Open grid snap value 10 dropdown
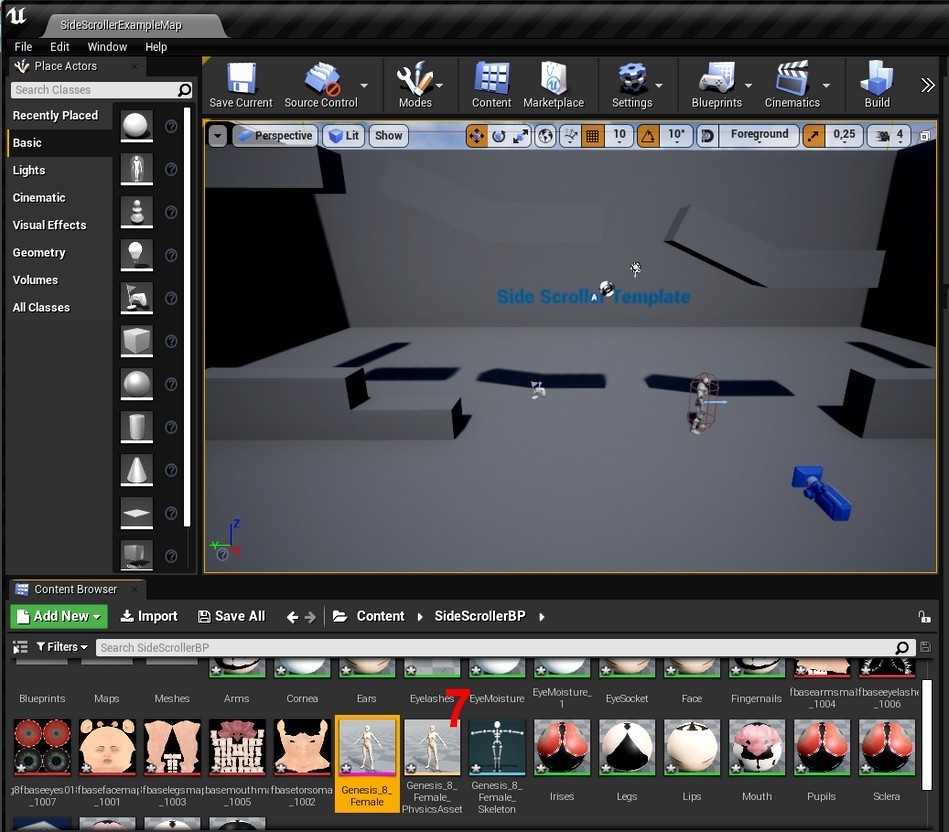The image size is (949, 832). pyautogui.click(x=619, y=136)
